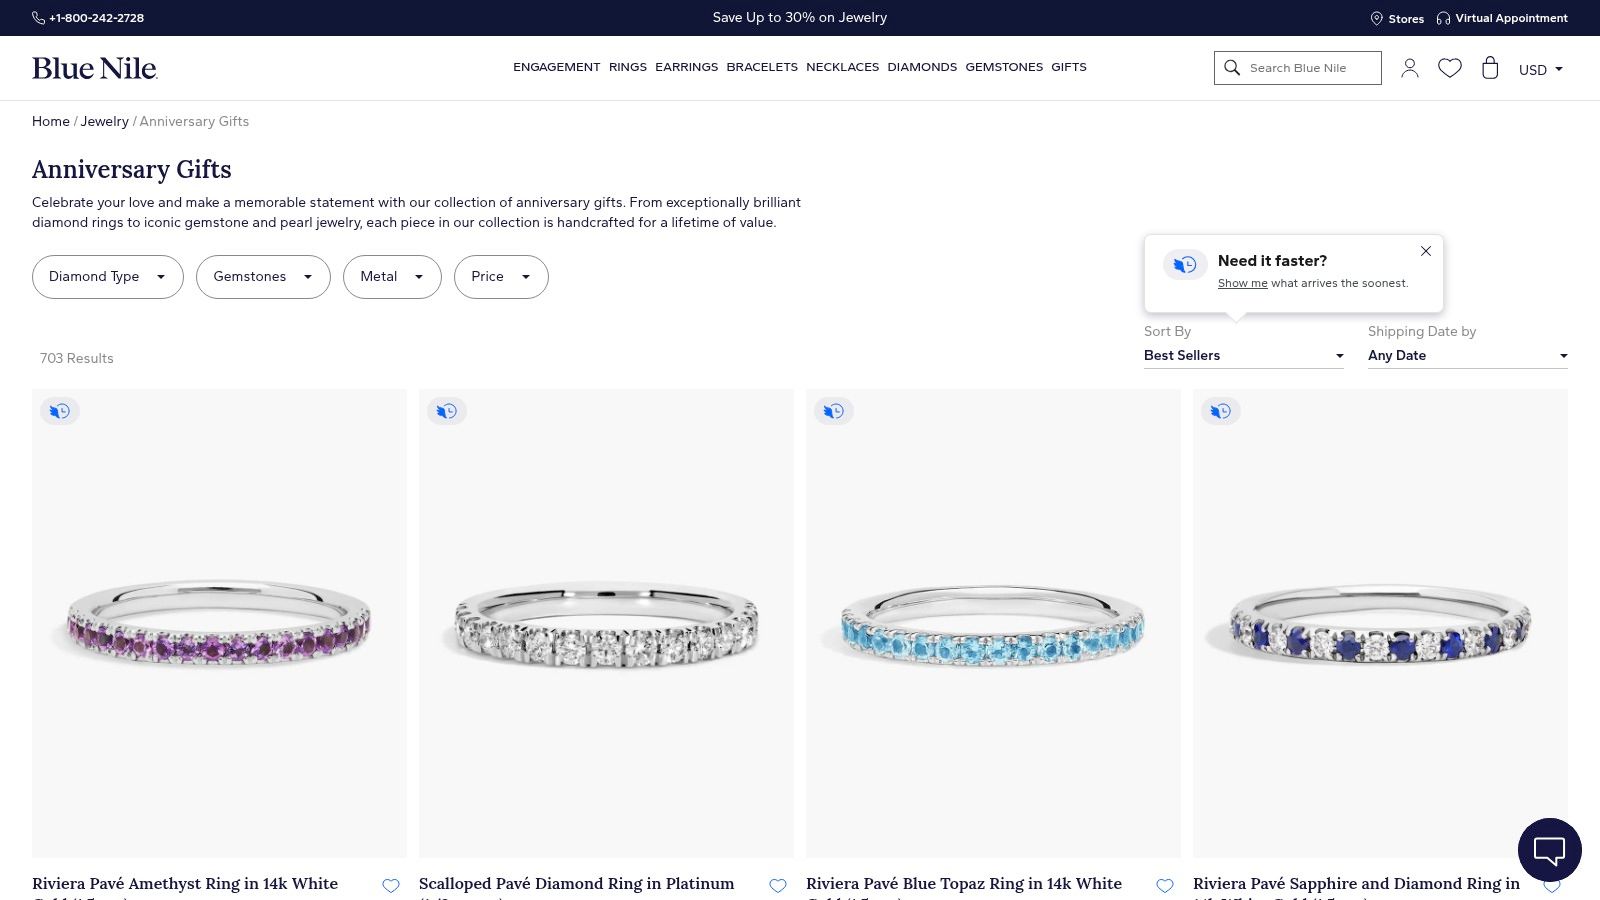Click the Show me link
1600x900 pixels.
pos(1242,283)
